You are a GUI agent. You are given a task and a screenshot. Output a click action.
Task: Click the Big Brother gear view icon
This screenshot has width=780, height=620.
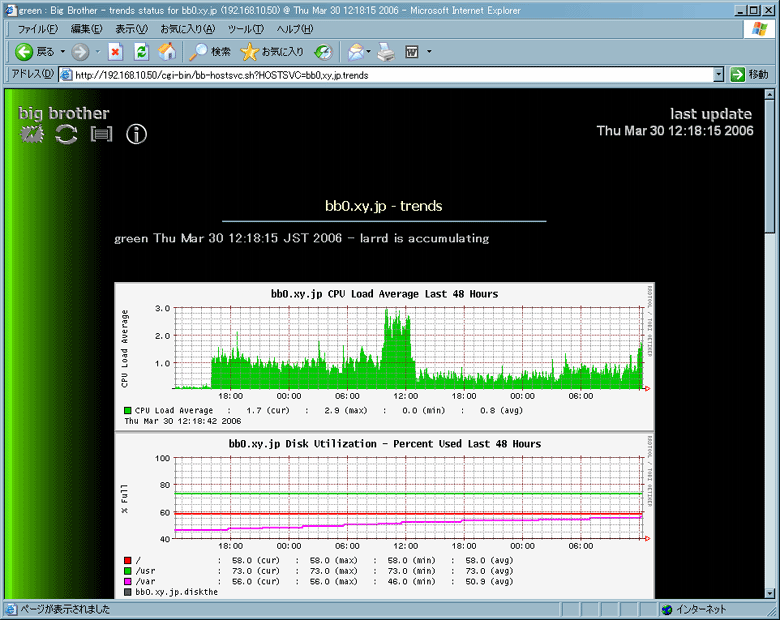click(32, 134)
